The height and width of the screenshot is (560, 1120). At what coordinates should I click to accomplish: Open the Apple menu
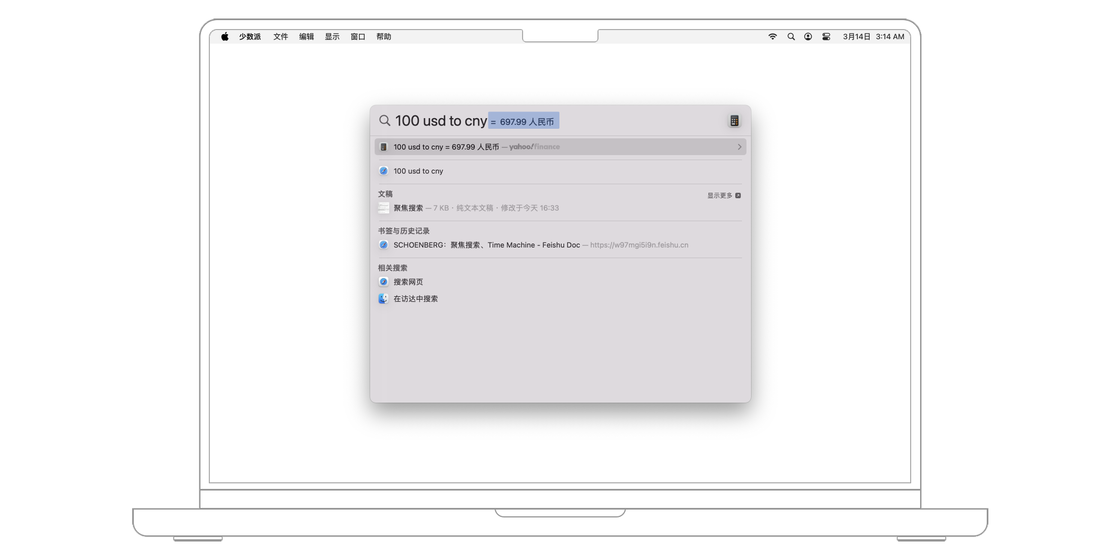click(224, 36)
